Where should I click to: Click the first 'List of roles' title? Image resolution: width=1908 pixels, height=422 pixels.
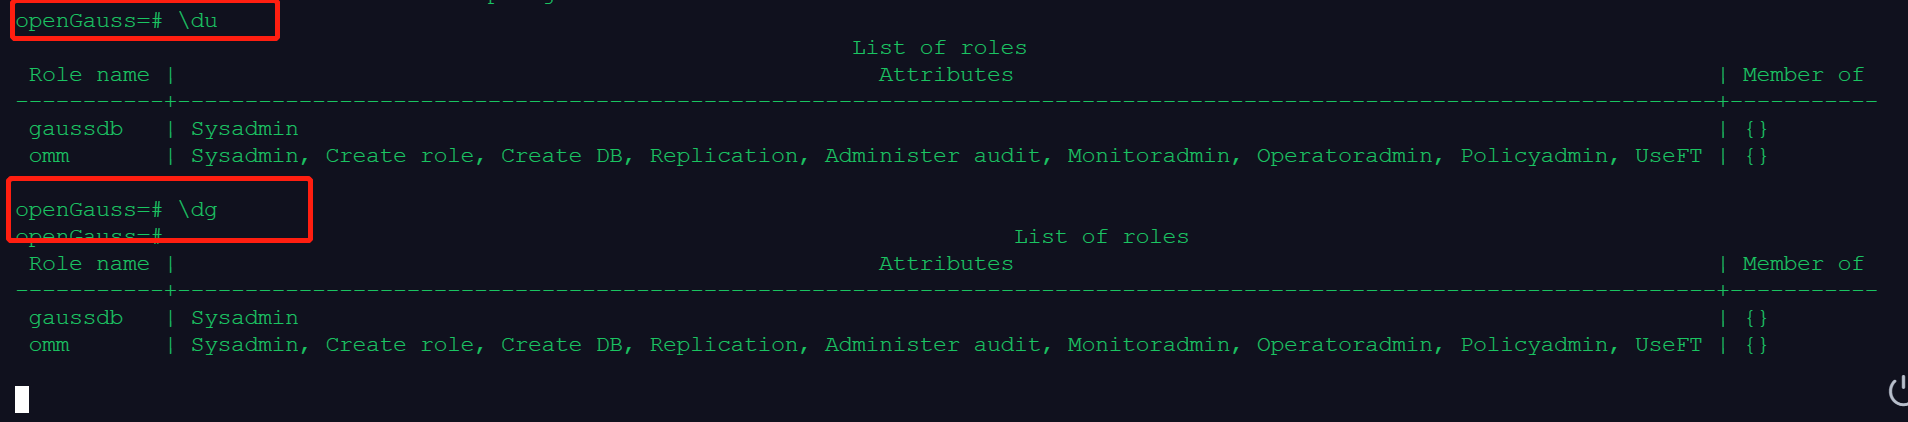click(939, 48)
